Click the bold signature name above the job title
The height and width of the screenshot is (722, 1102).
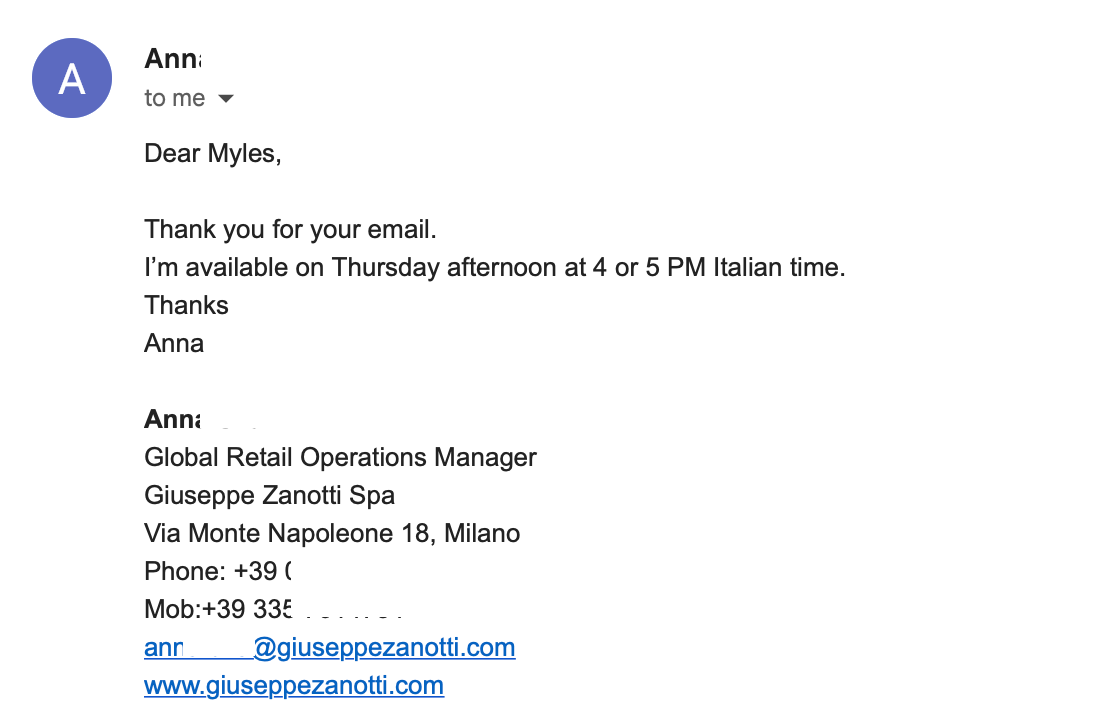click(x=173, y=419)
